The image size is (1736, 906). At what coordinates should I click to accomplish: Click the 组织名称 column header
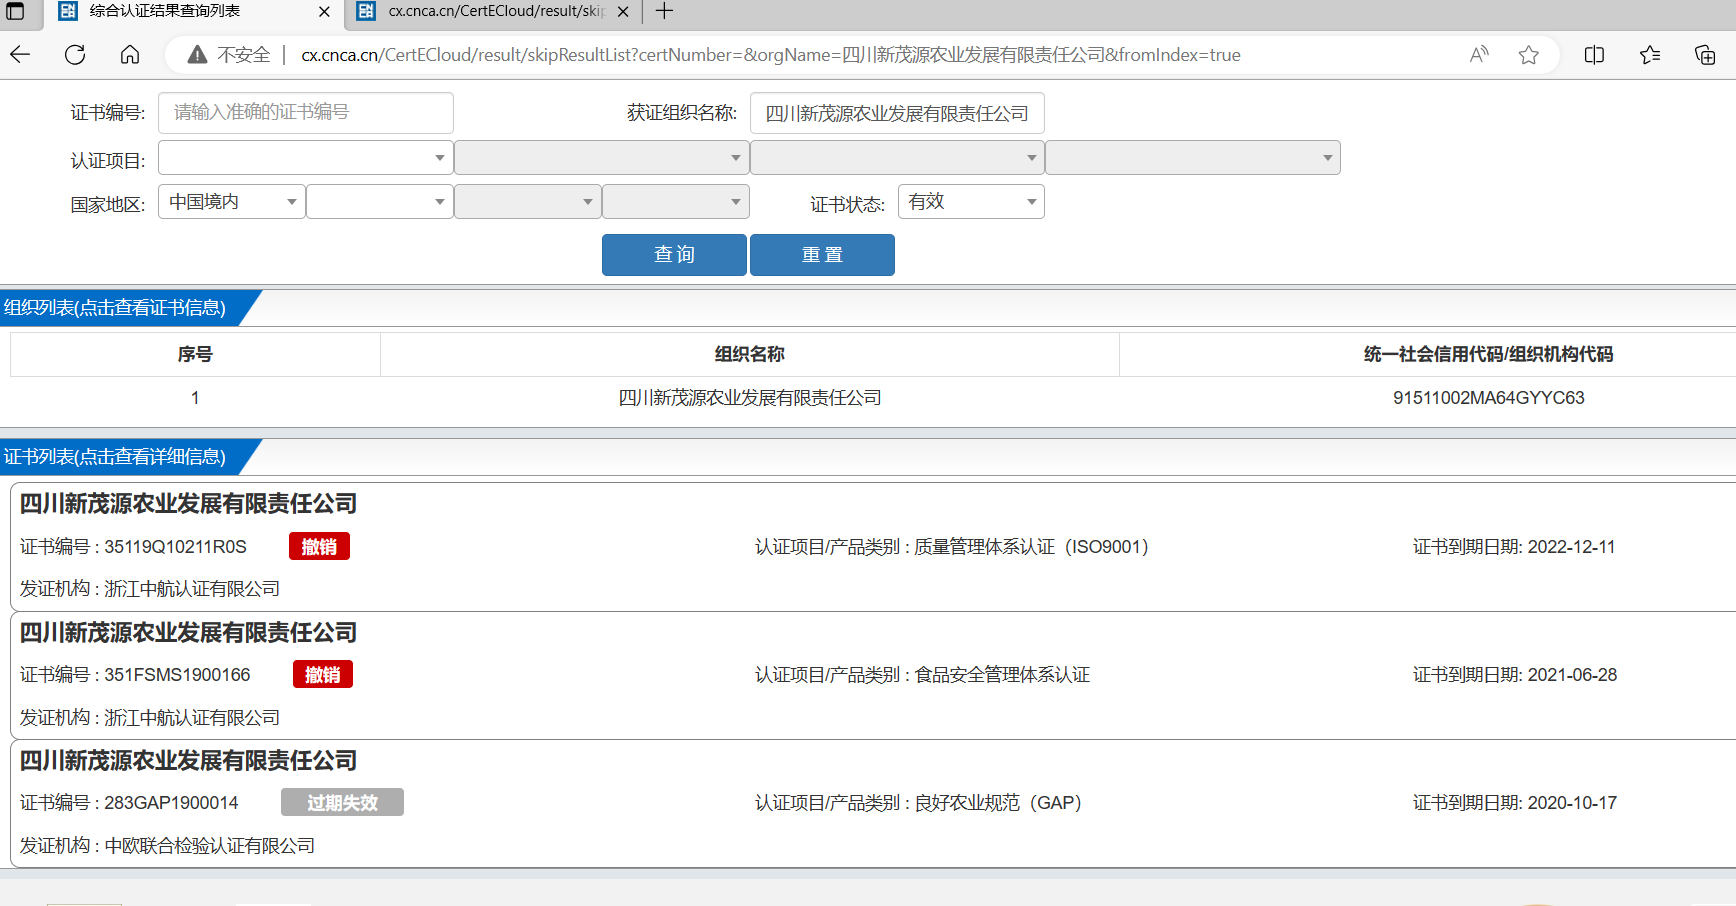click(750, 354)
